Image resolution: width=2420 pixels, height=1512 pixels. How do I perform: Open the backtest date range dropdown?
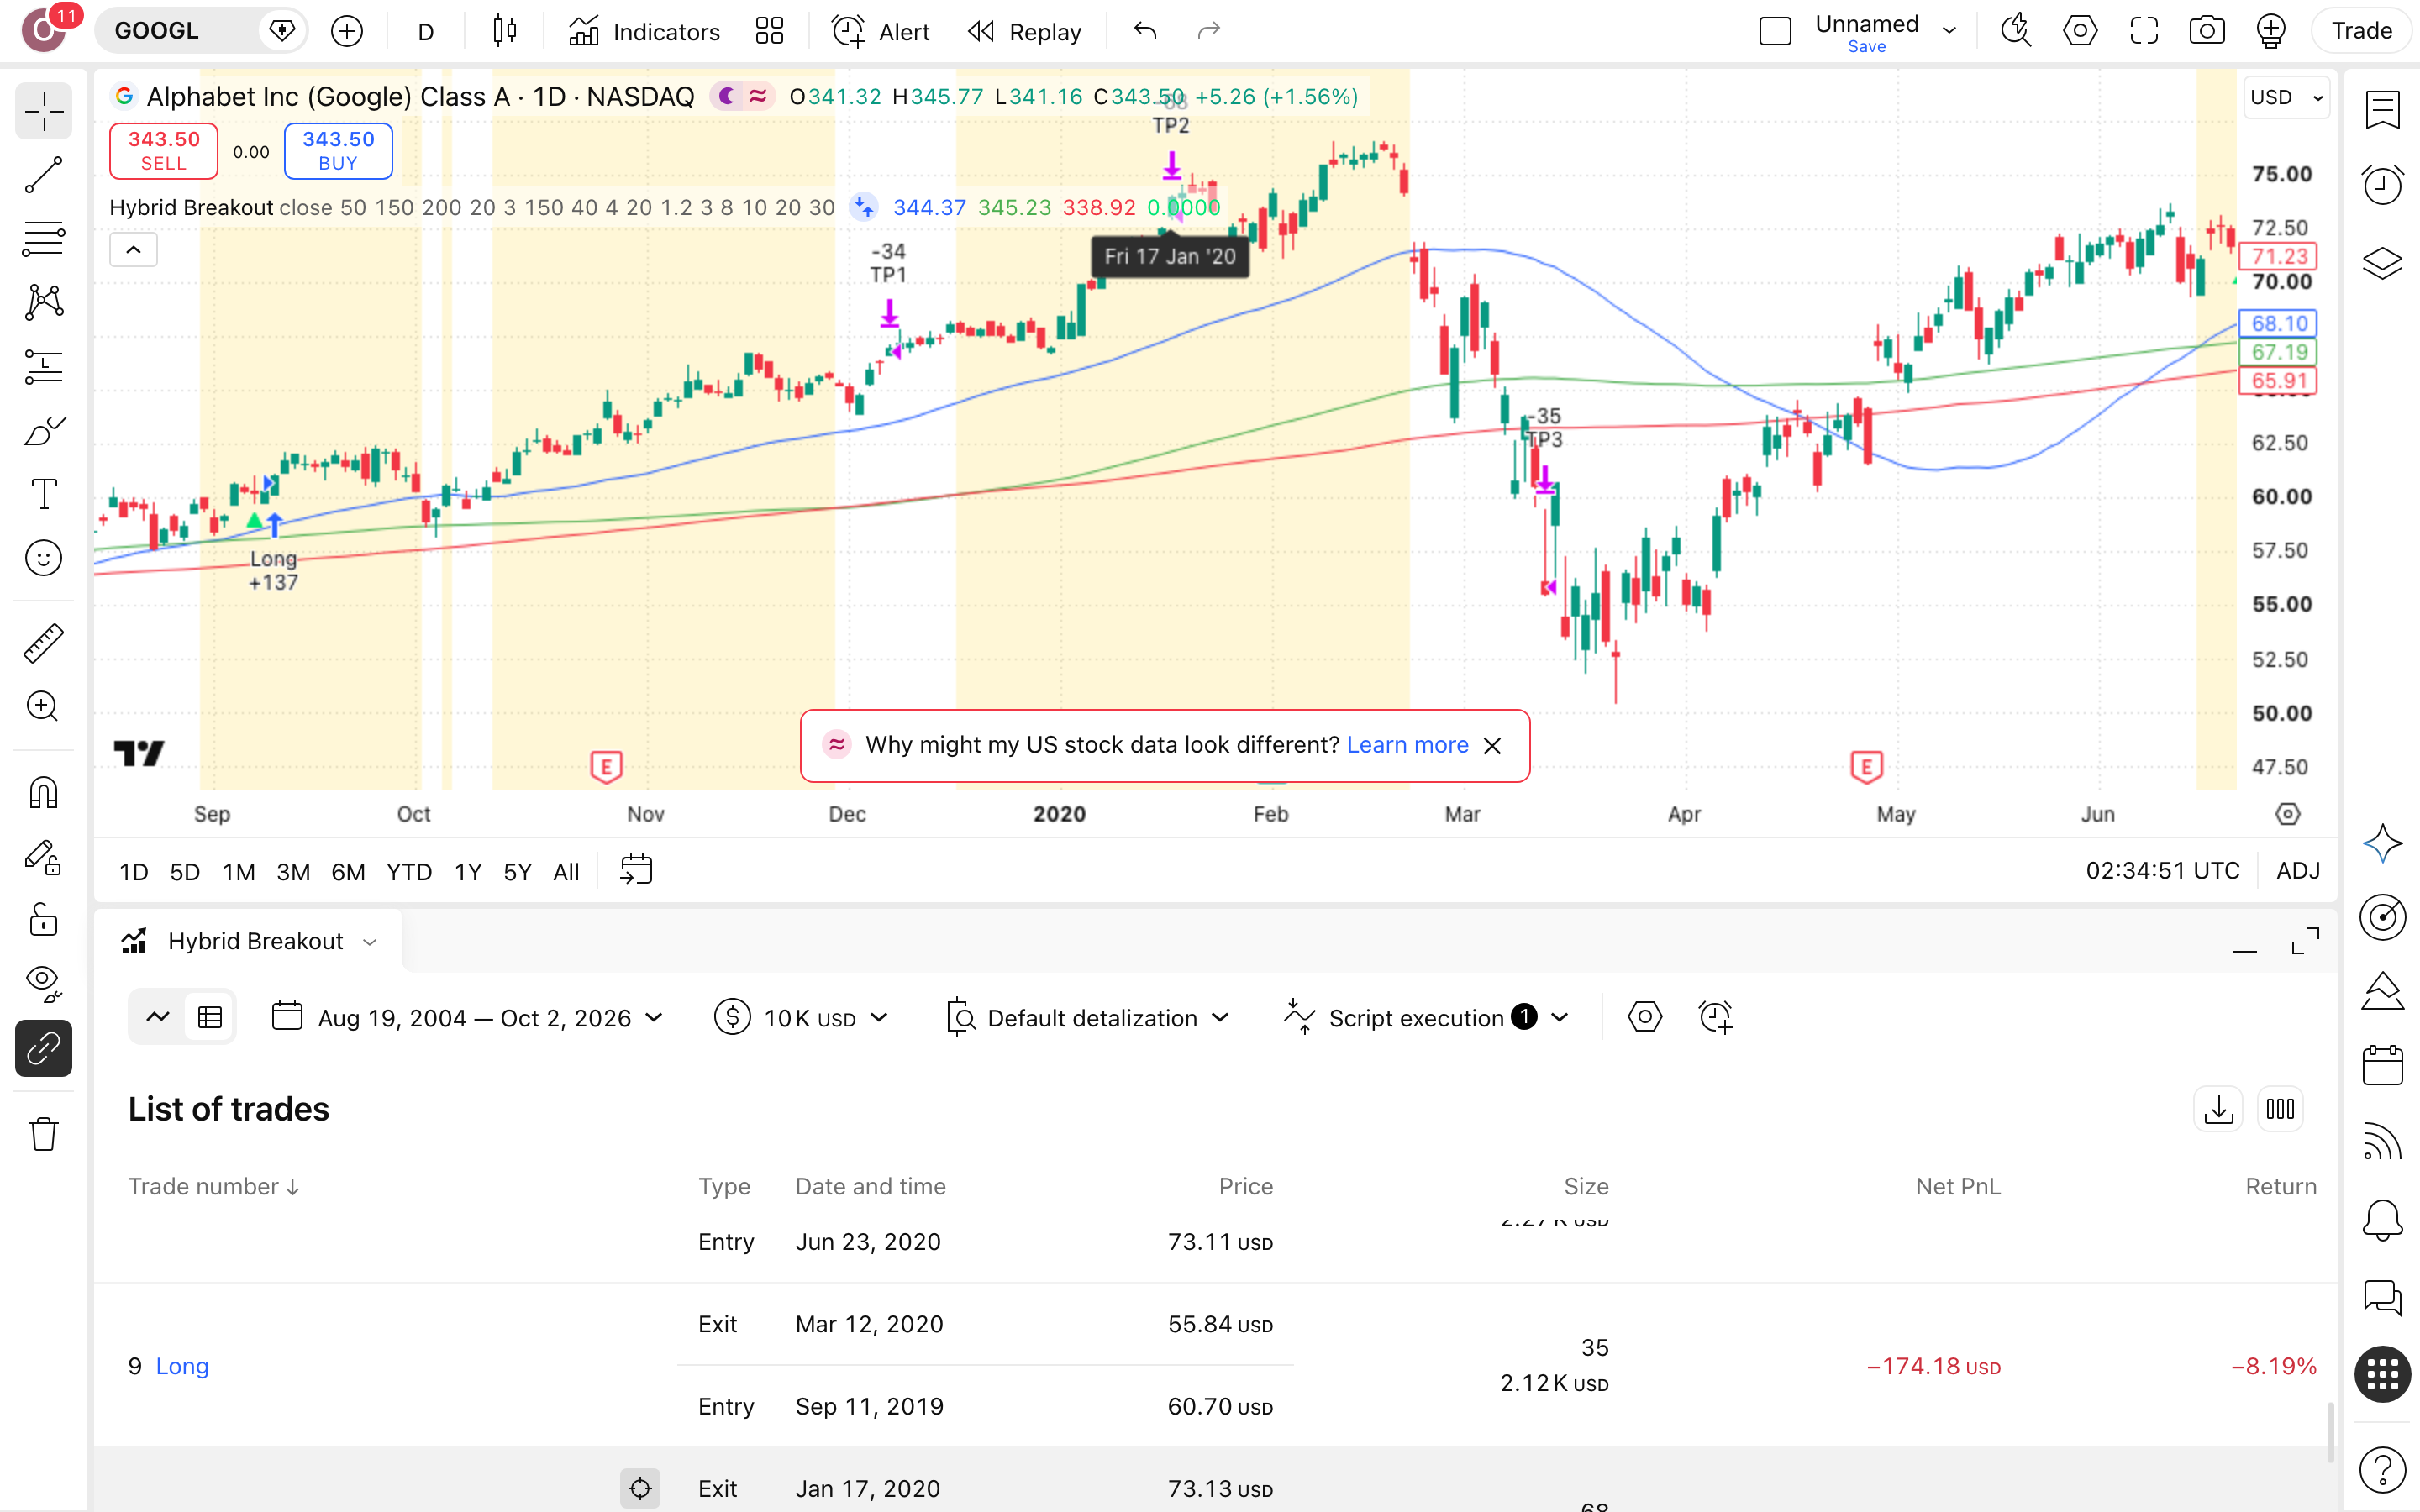468,1018
